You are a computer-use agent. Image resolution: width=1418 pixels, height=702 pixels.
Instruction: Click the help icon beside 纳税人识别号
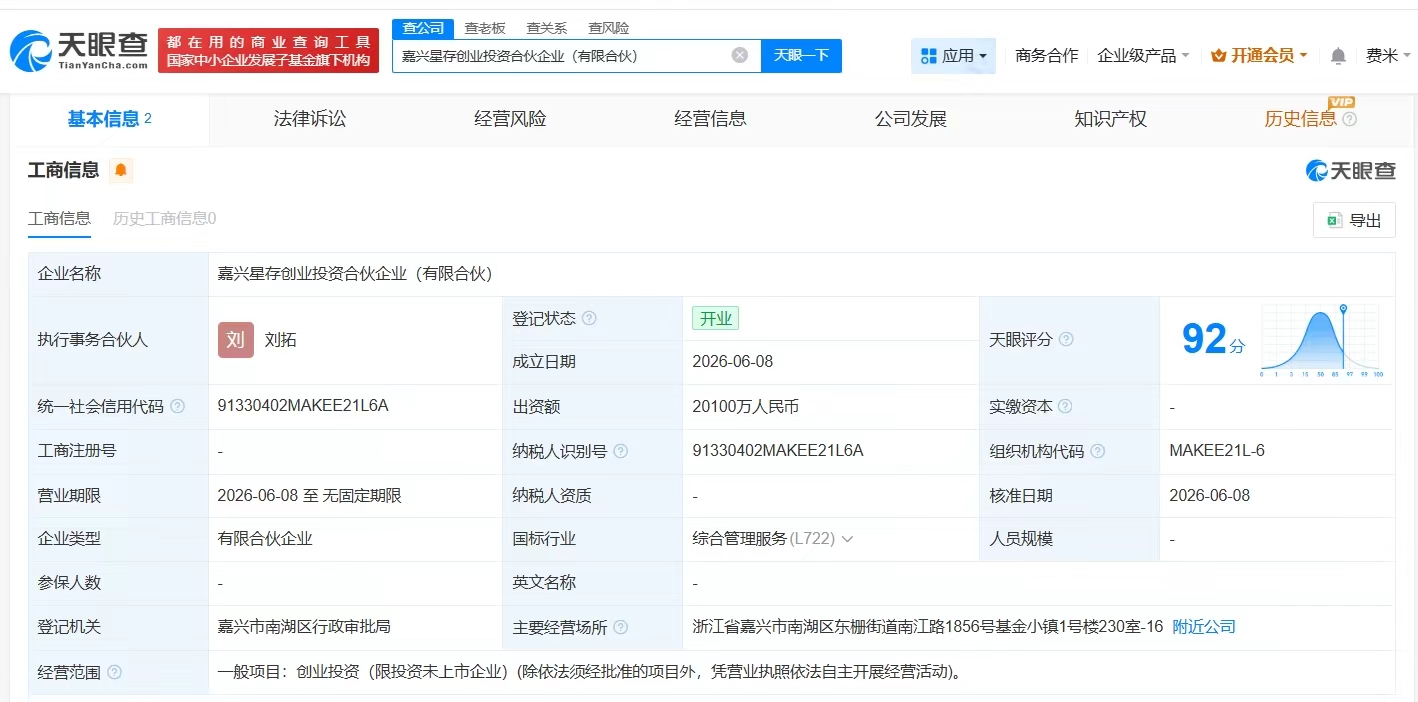pyautogui.click(x=620, y=451)
